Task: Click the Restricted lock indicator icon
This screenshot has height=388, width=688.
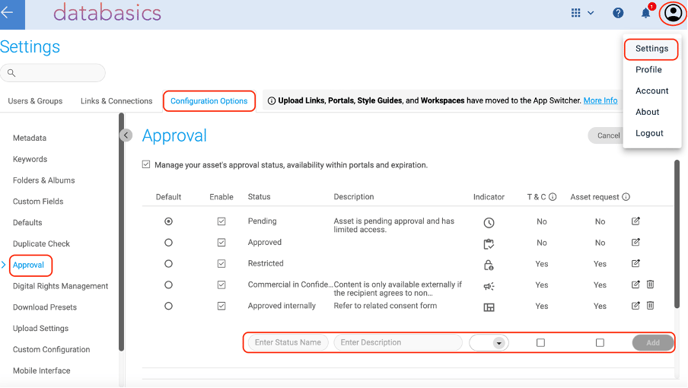Action: tap(488, 265)
